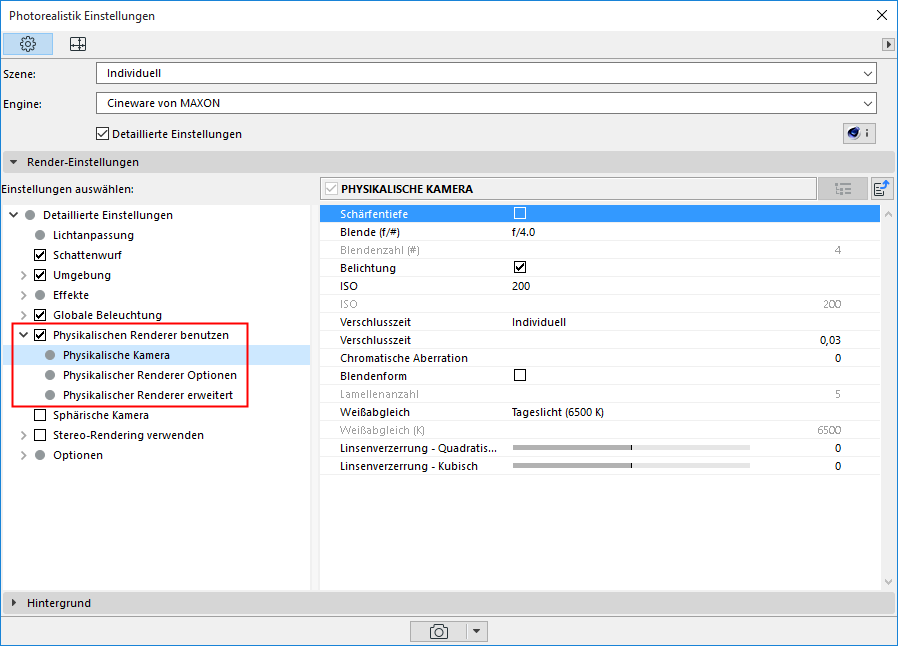Enable the Sphärische Kamera checkbox

(40, 415)
